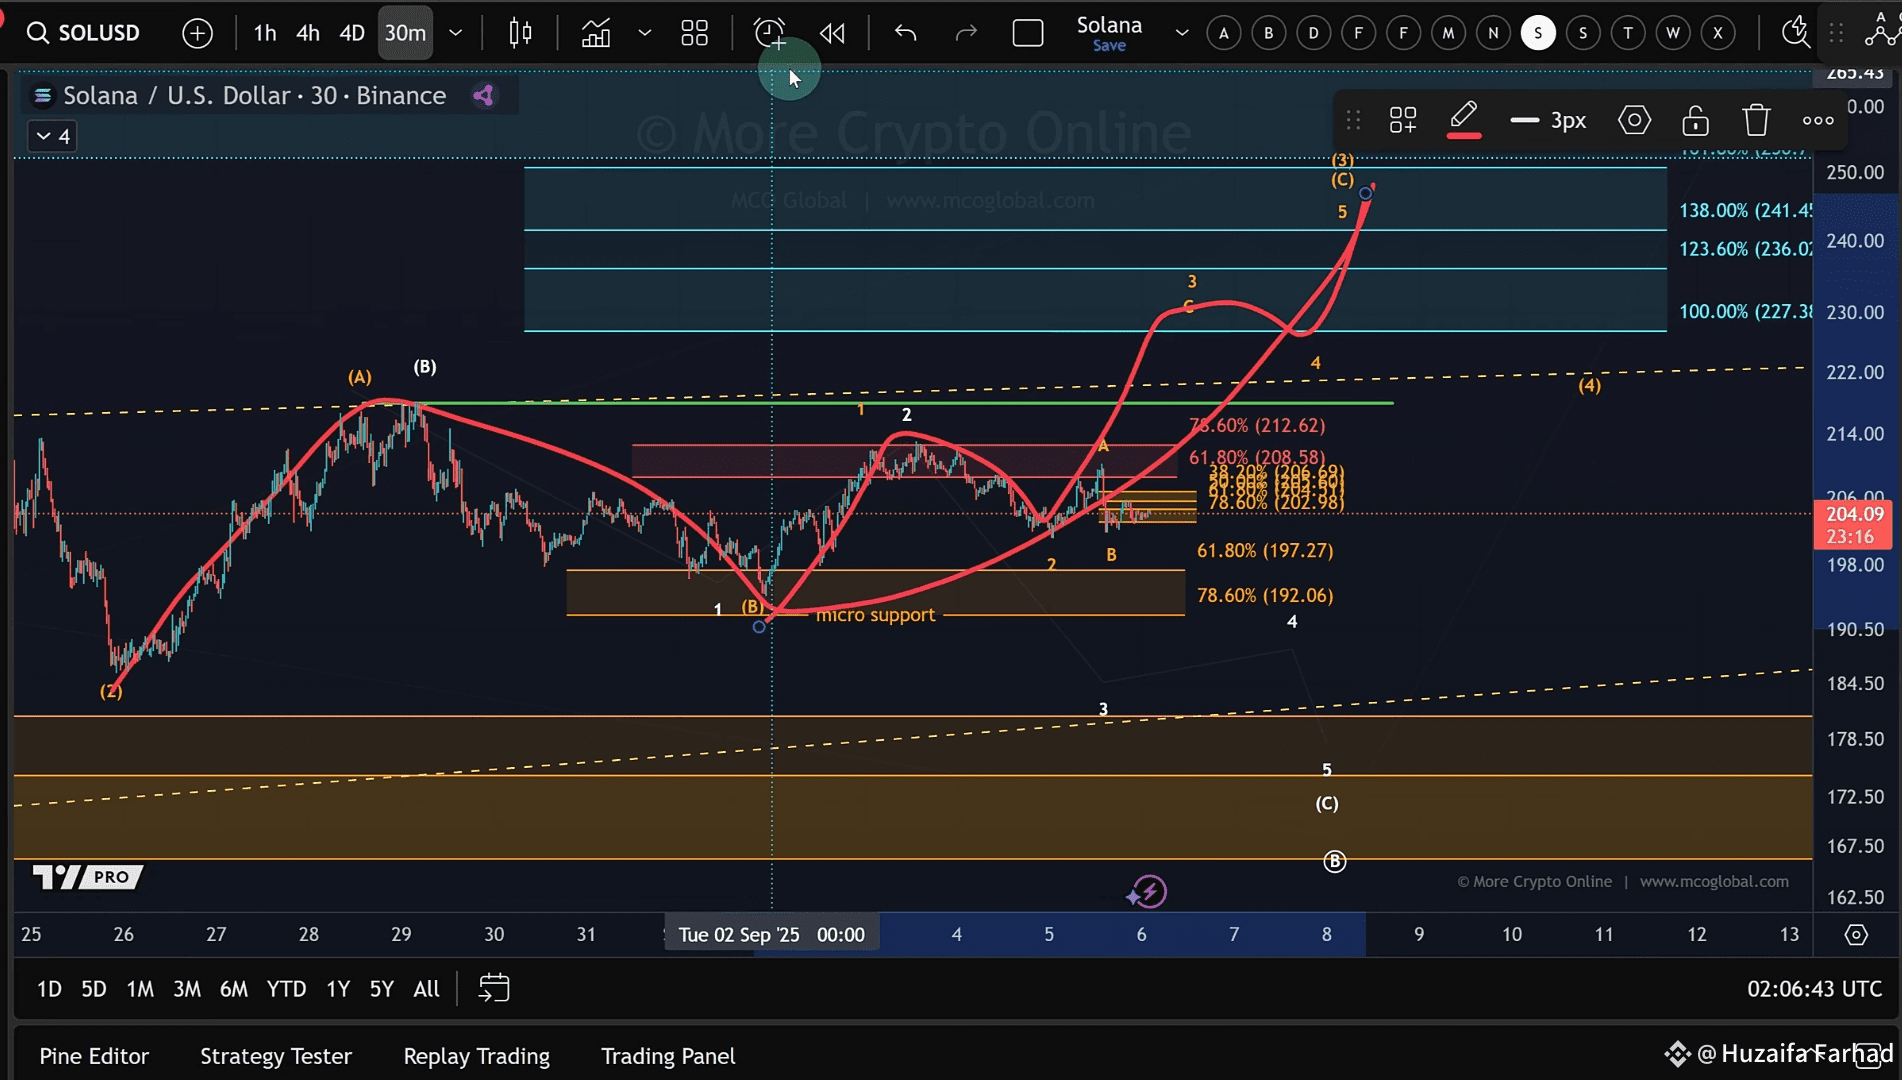The image size is (1902, 1080).
Task: Switch to layout B circle
Action: pyautogui.click(x=1269, y=33)
